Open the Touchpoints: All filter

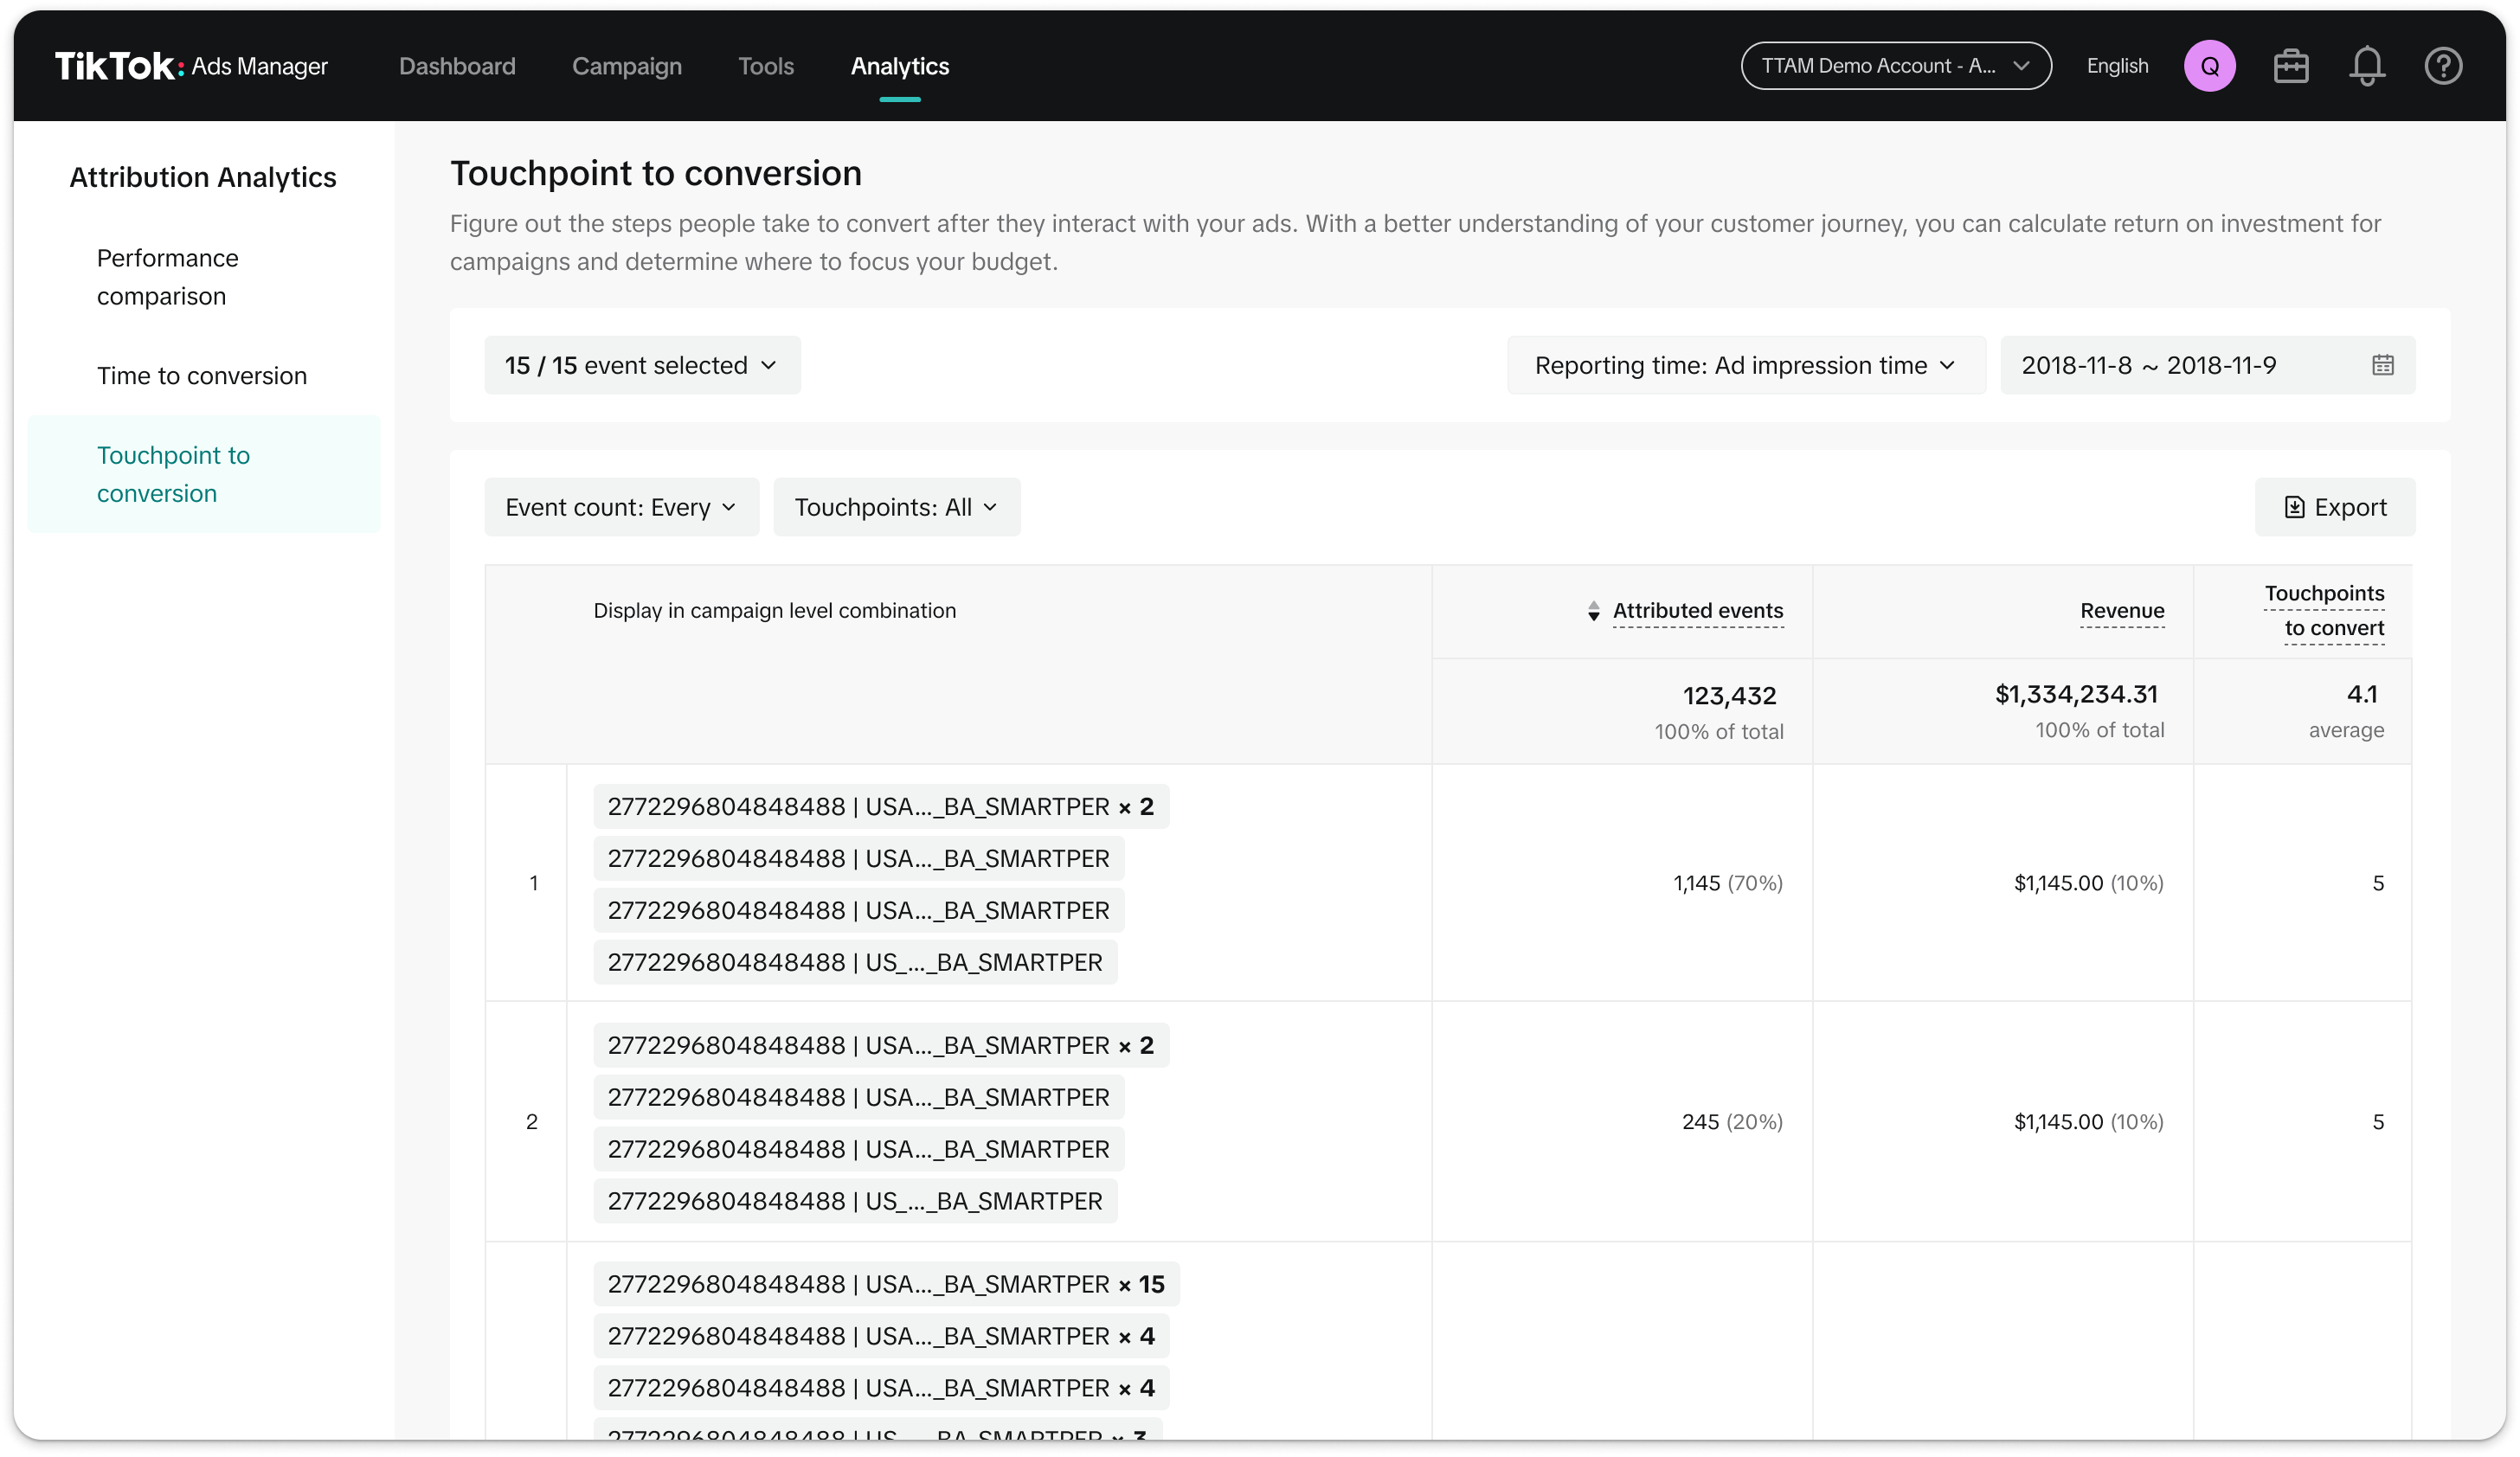coord(896,507)
